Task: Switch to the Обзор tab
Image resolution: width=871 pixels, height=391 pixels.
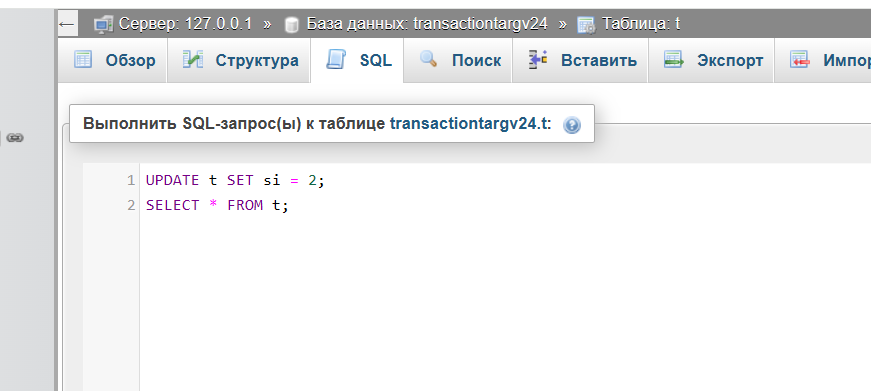Action: click(x=113, y=60)
